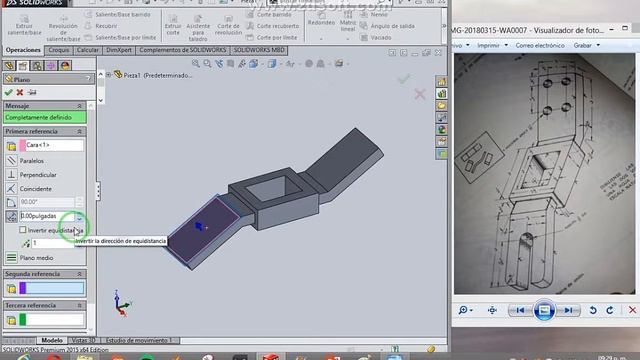Edit the 0.00pulgadas offset distance field

point(47,216)
